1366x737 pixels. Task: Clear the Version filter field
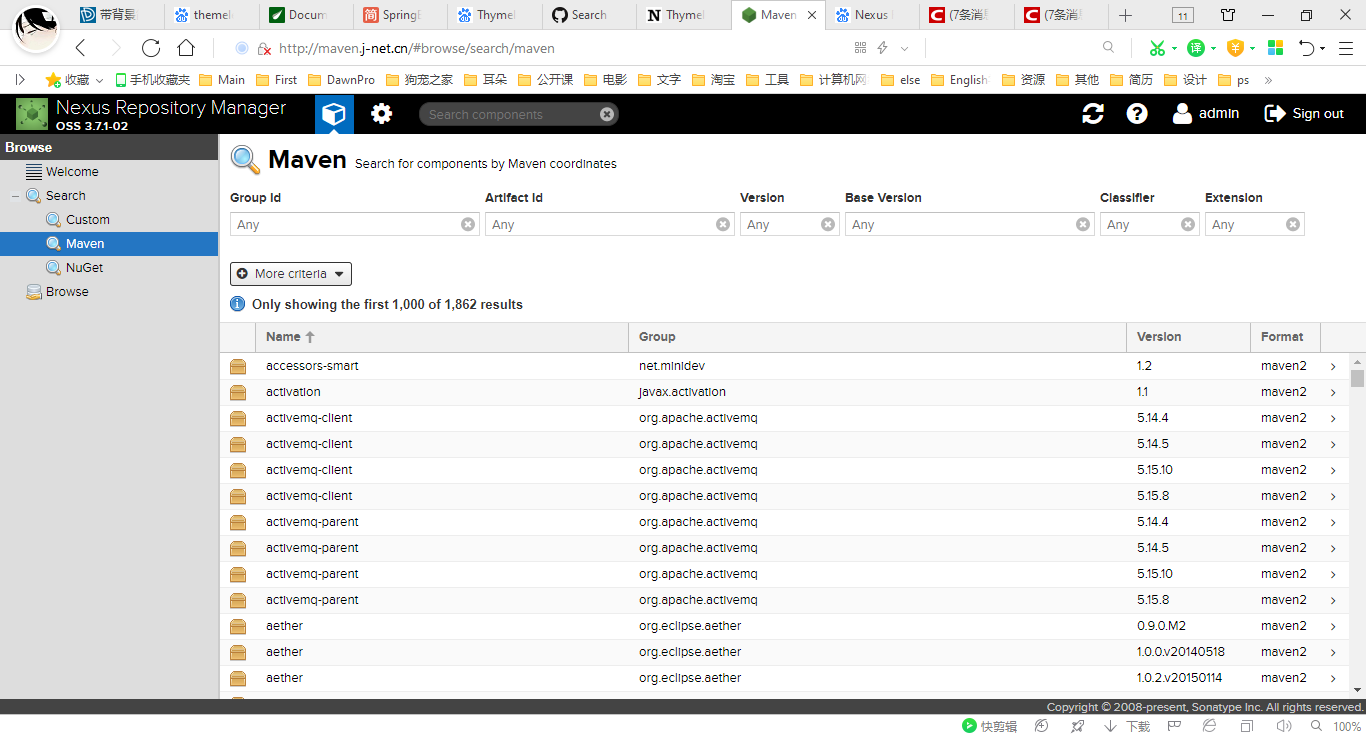pos(827,224)
